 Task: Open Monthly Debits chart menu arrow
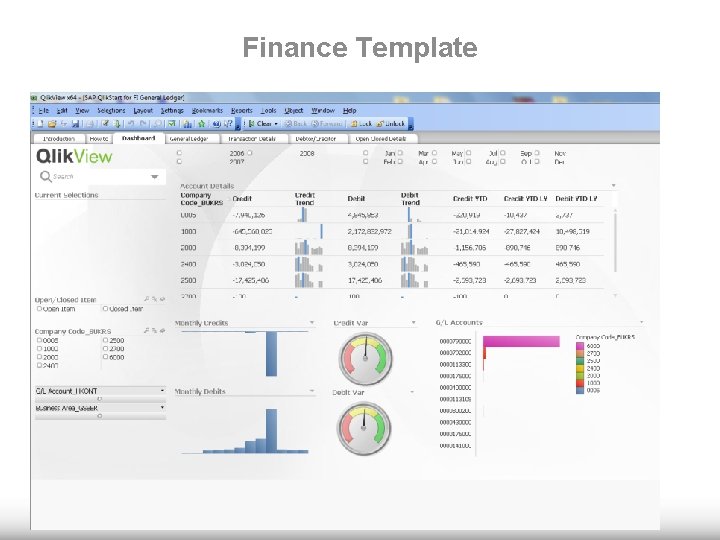click(312, 391)
